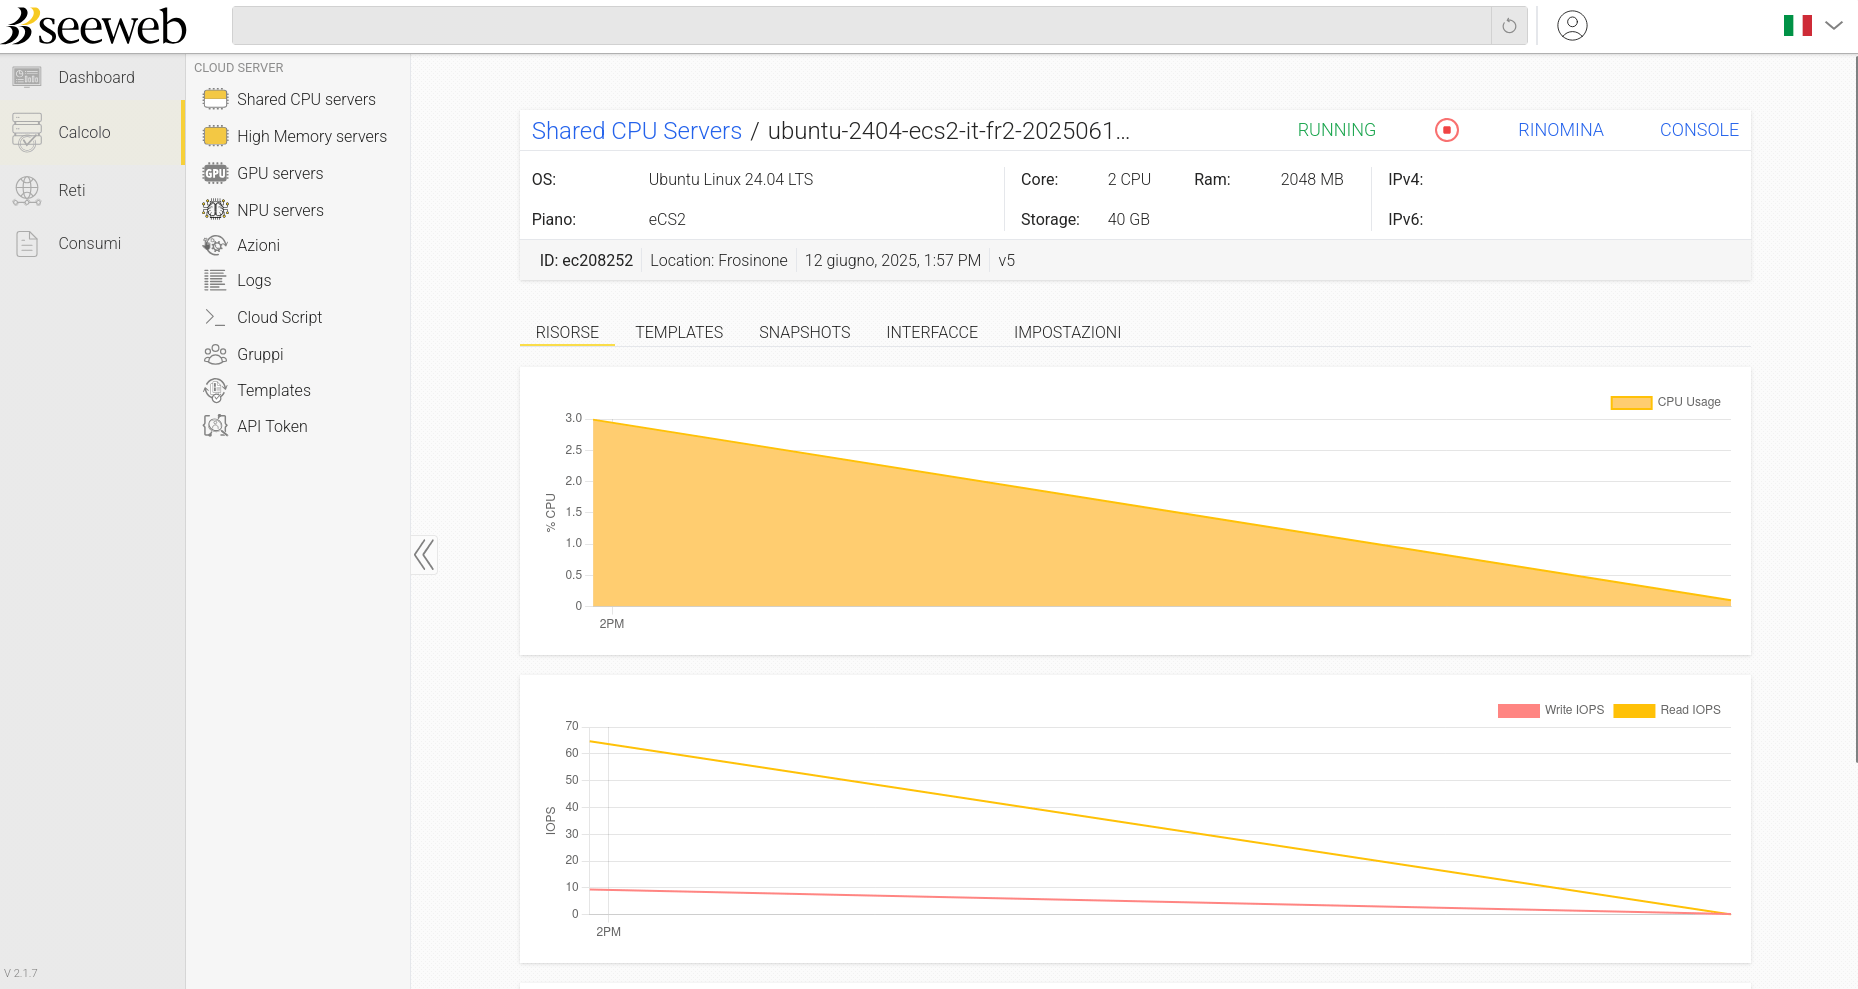Open the Dashboard section icon
Viewport: 1858px width, 989px height.
point(27,77)
